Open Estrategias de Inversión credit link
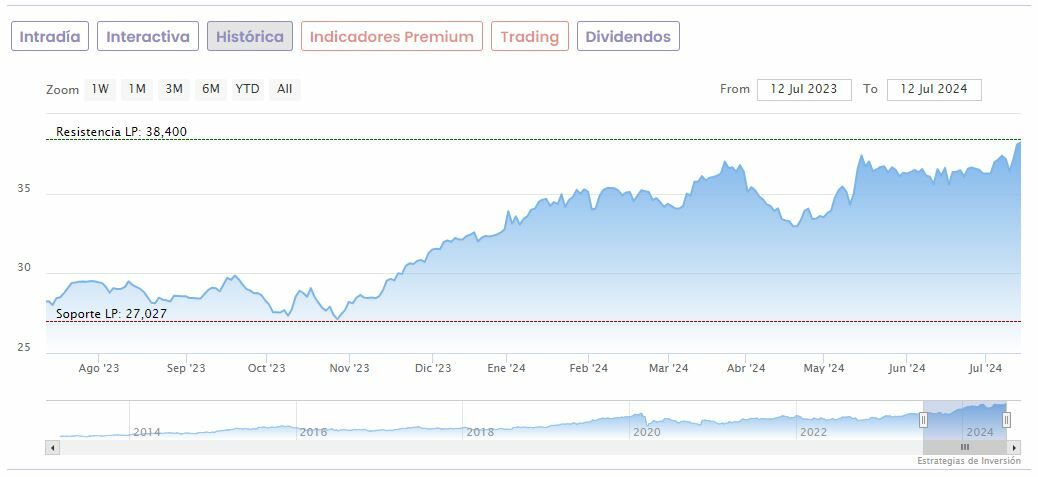 pyautogui.click(x=969, y=461)
